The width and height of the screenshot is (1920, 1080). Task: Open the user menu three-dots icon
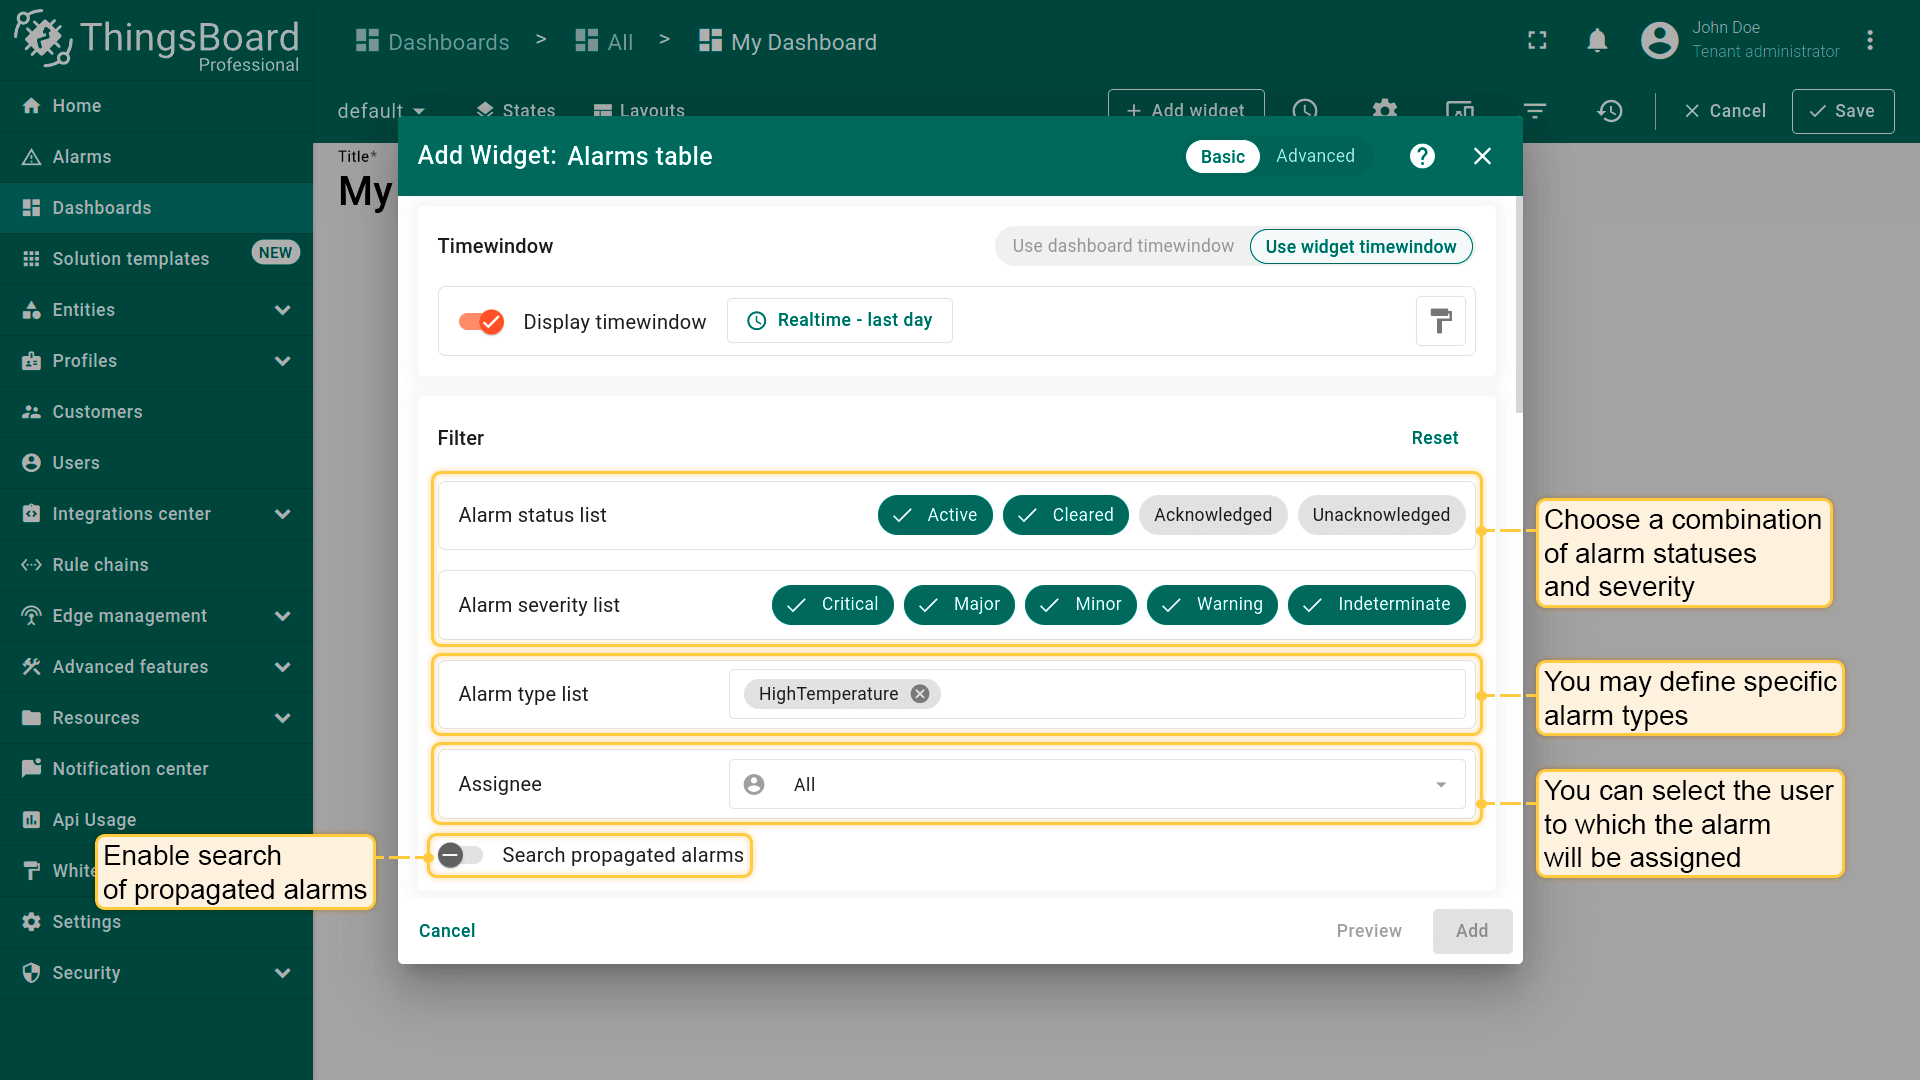1869,41
